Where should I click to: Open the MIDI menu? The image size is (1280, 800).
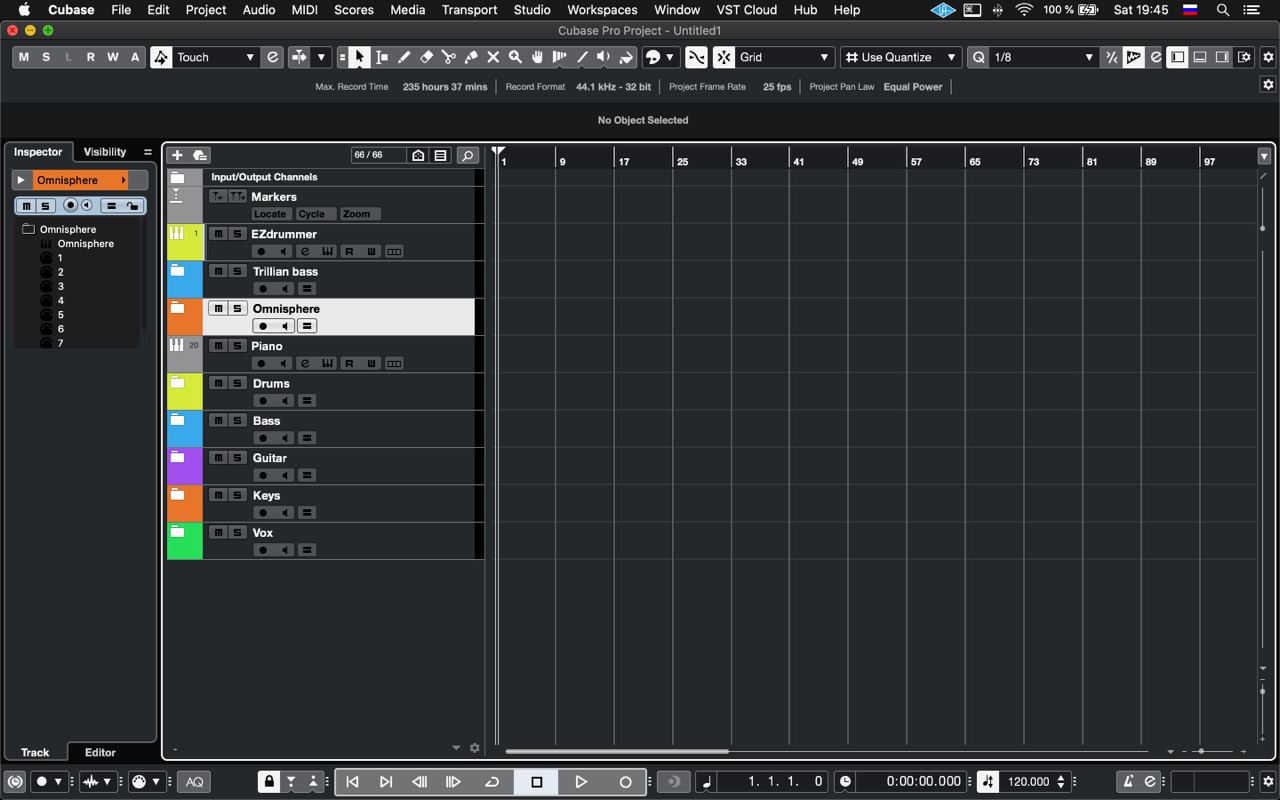pyautogui.click(x=305, y=10)
